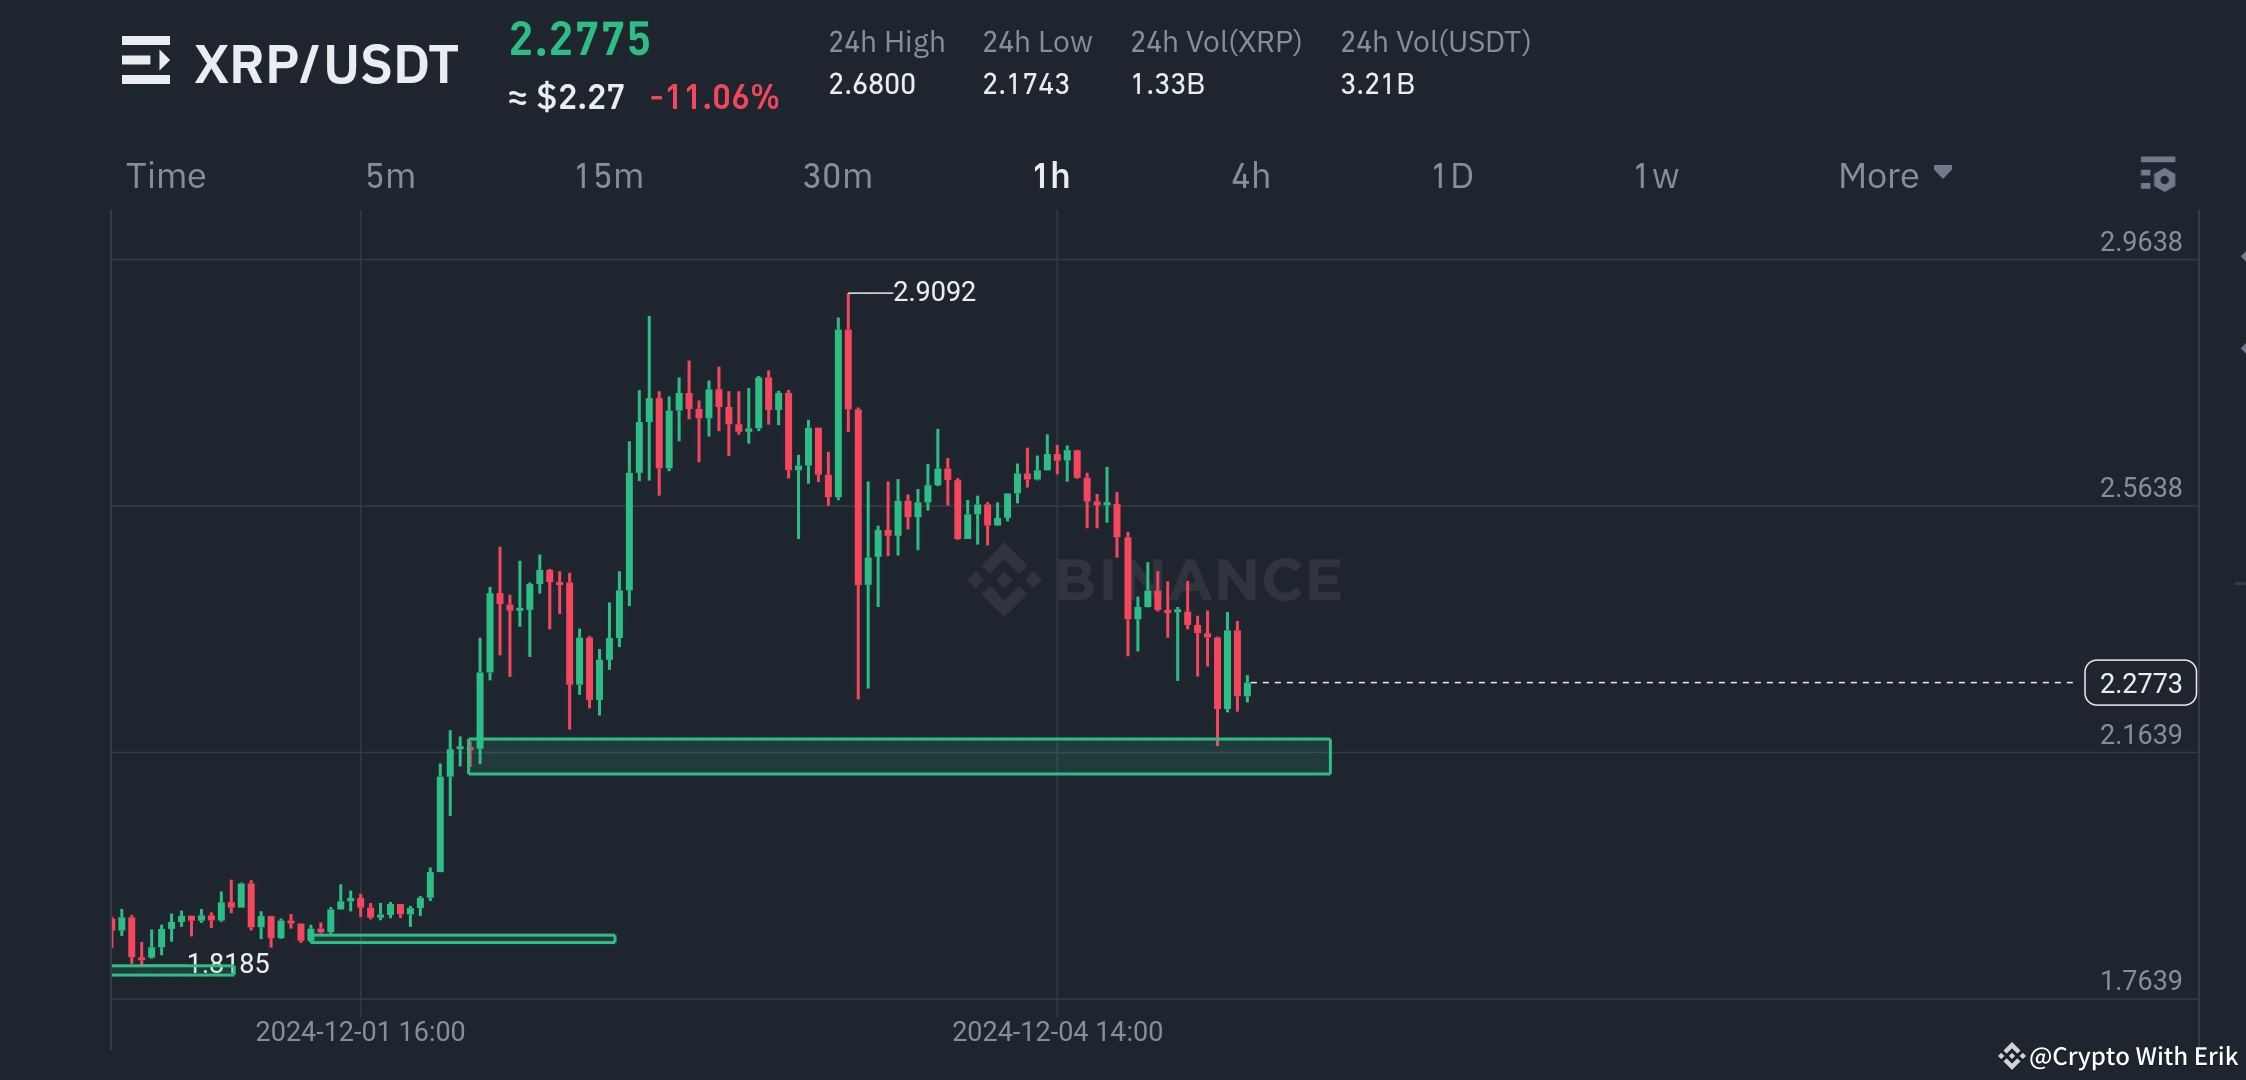Click the 2.9092 high price marker
Image resolution: width=2246 pixels, height=1080 pixels.
[933, 292]
